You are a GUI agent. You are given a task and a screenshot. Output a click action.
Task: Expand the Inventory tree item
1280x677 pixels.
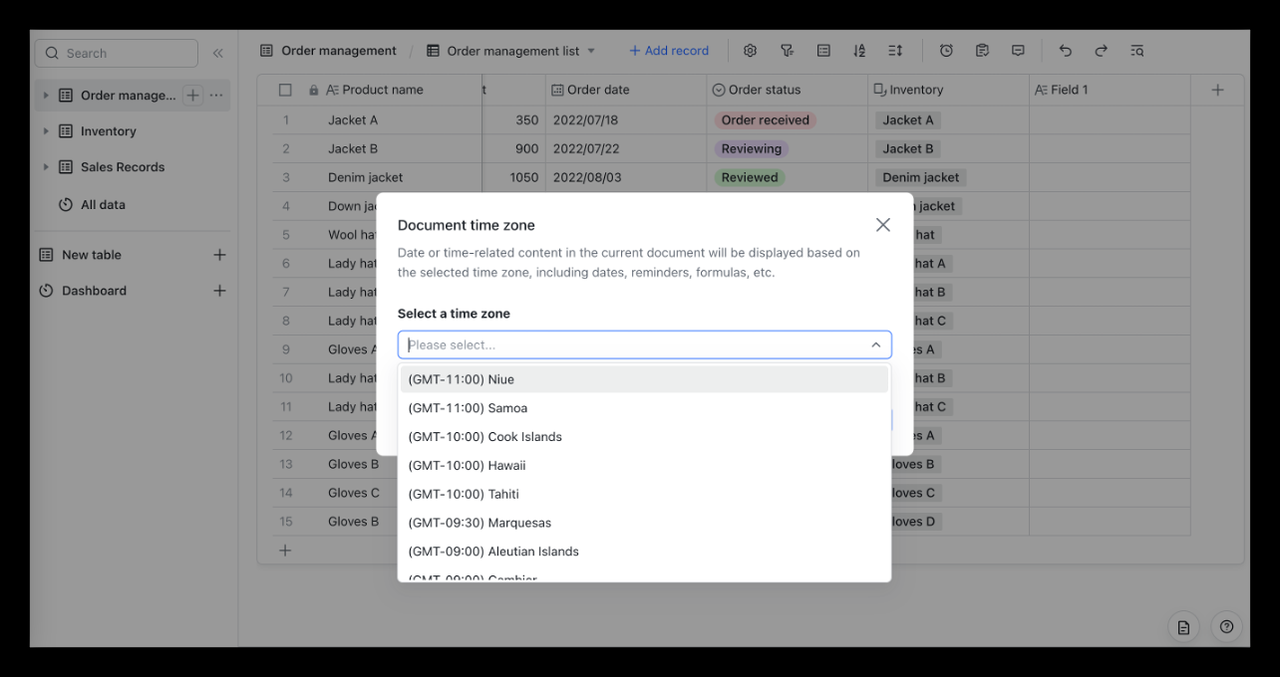pos(45,131)
